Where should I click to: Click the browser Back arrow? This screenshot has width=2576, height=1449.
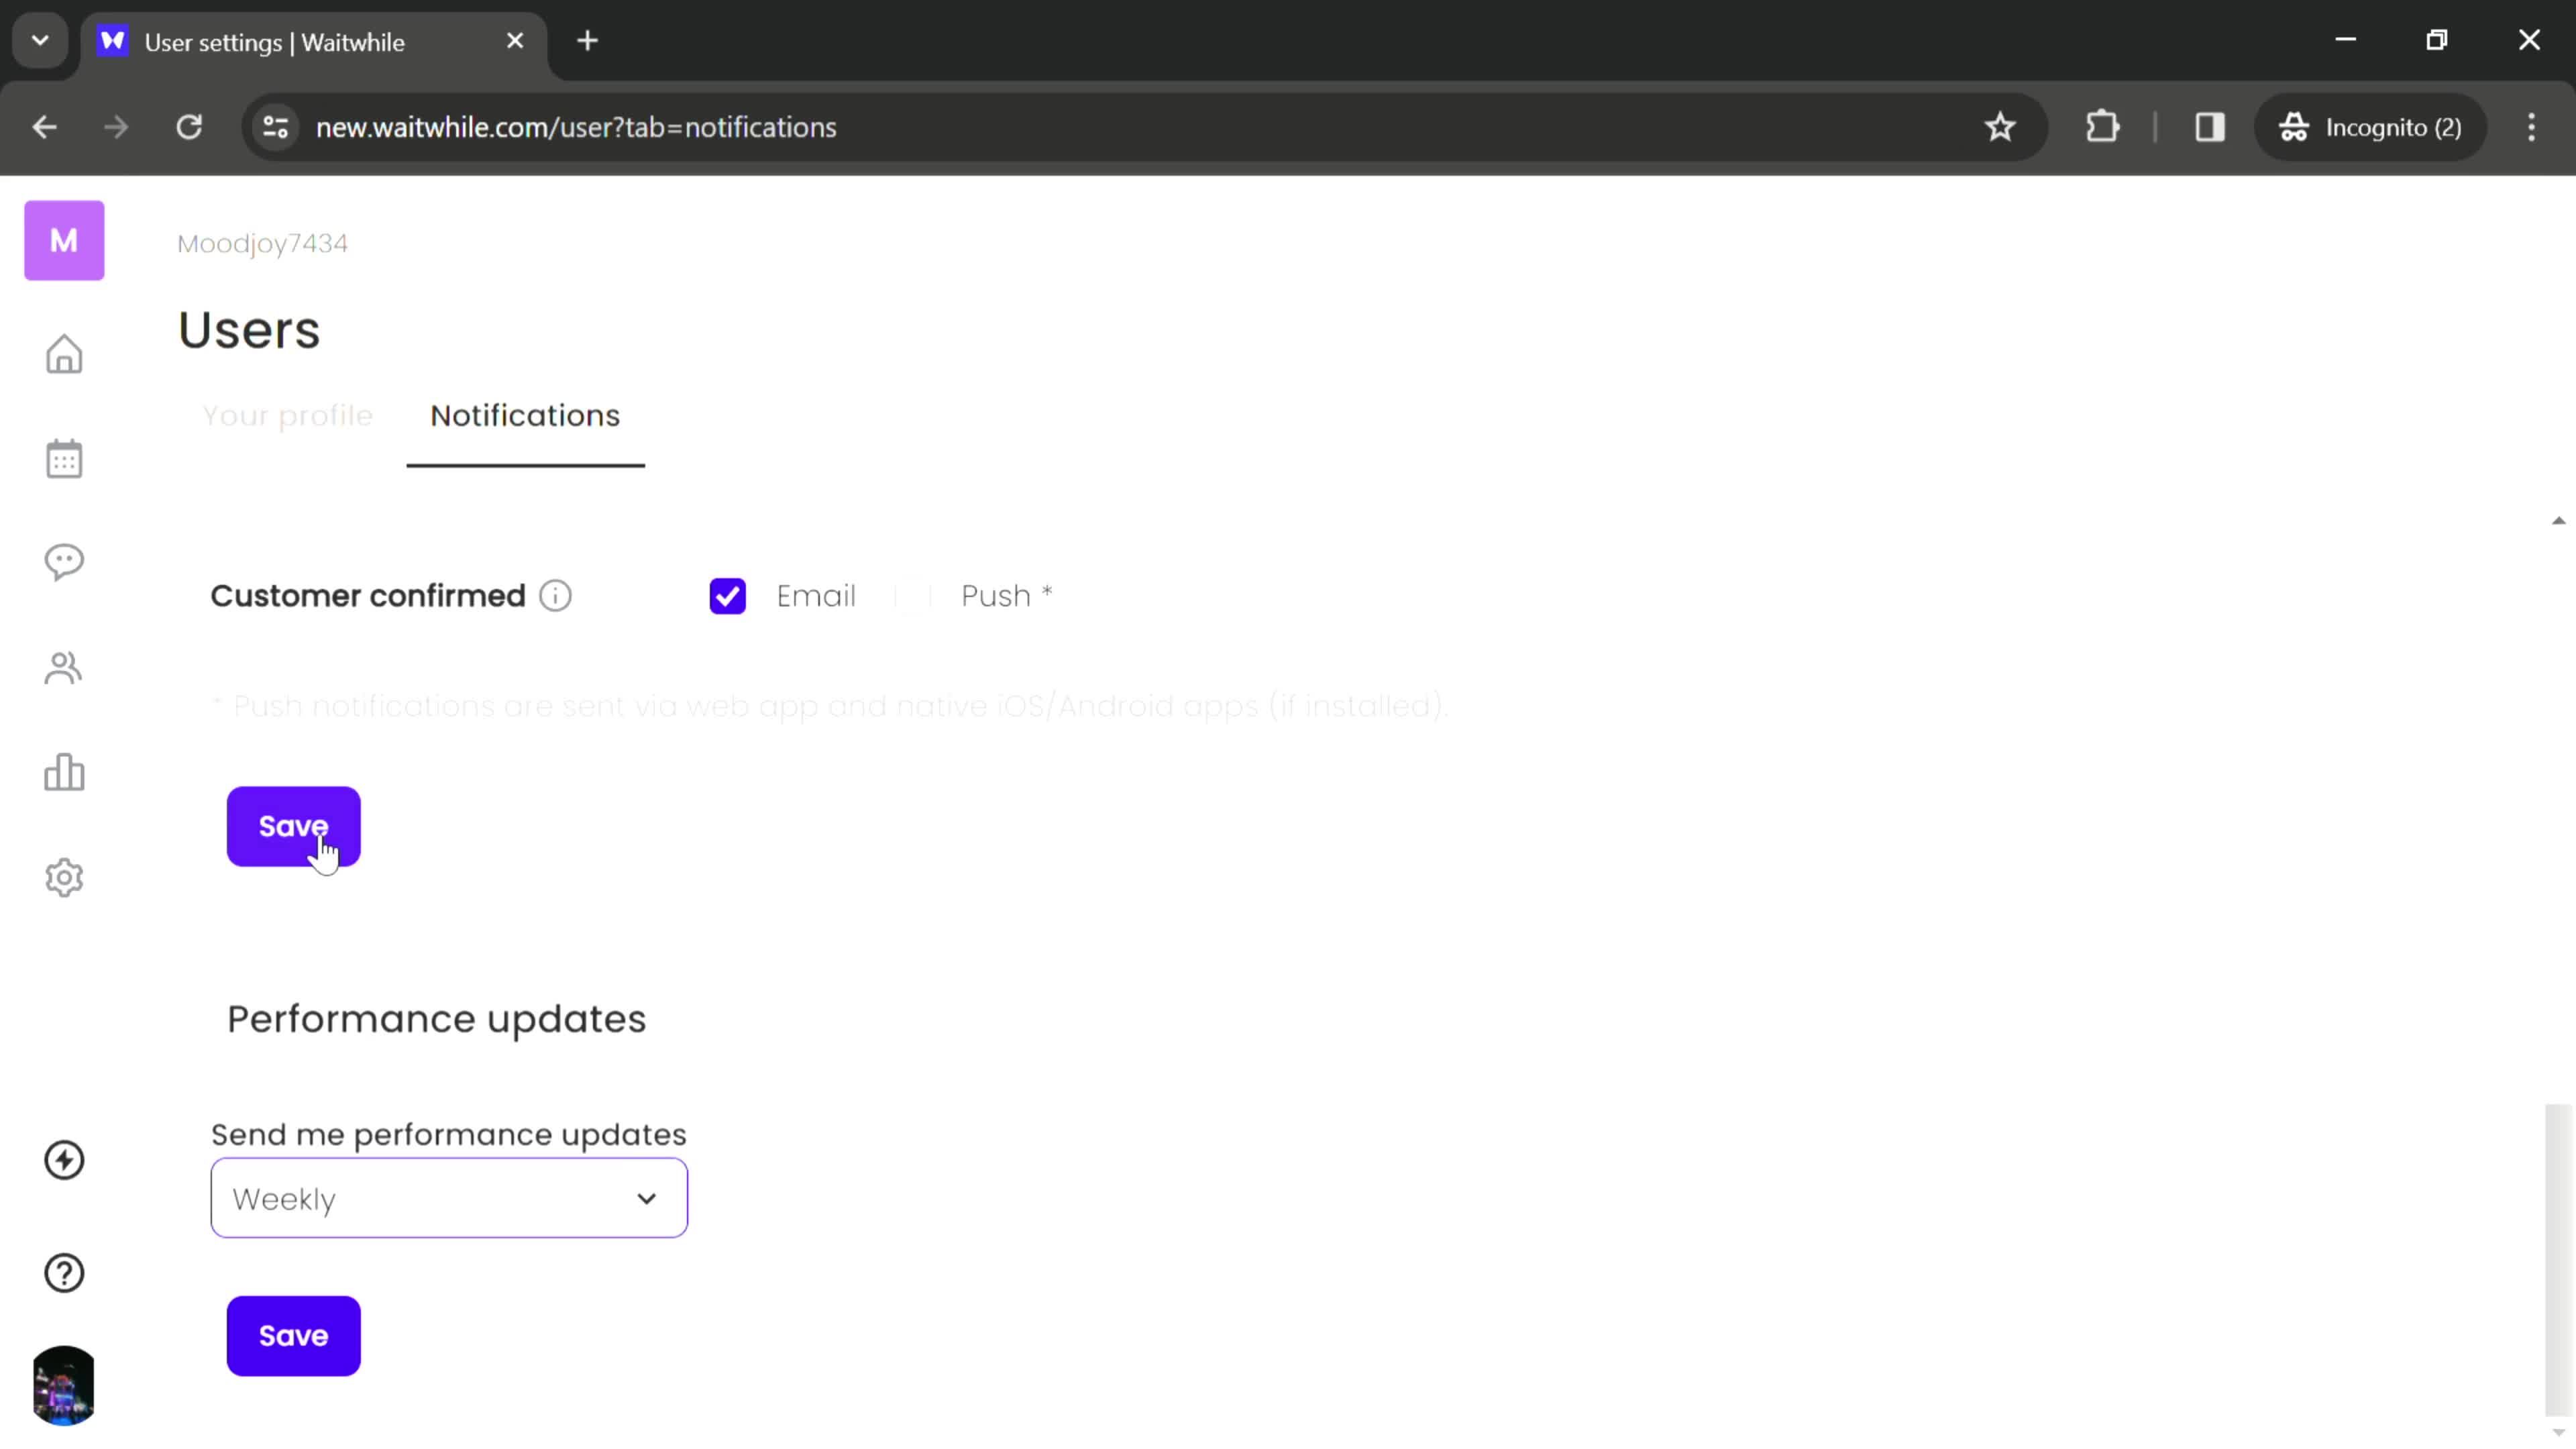44,127
